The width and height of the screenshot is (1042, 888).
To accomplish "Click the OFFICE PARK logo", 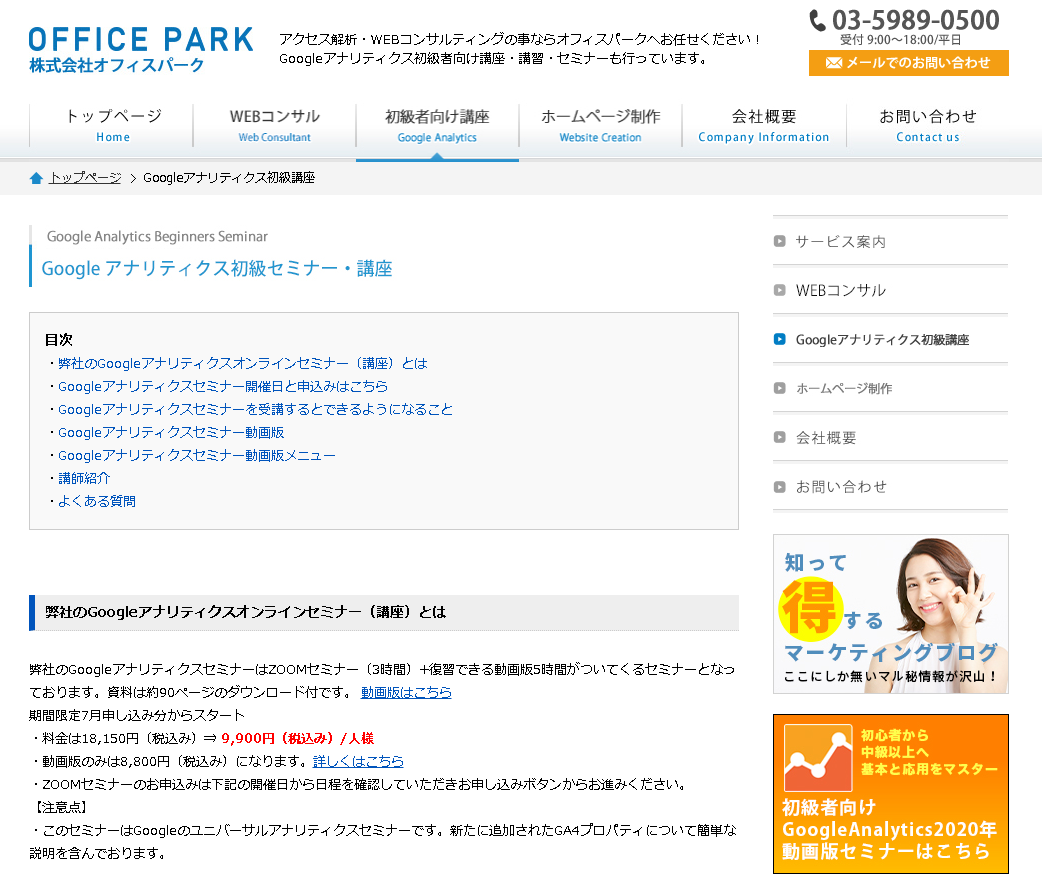I will click(141, 49).
